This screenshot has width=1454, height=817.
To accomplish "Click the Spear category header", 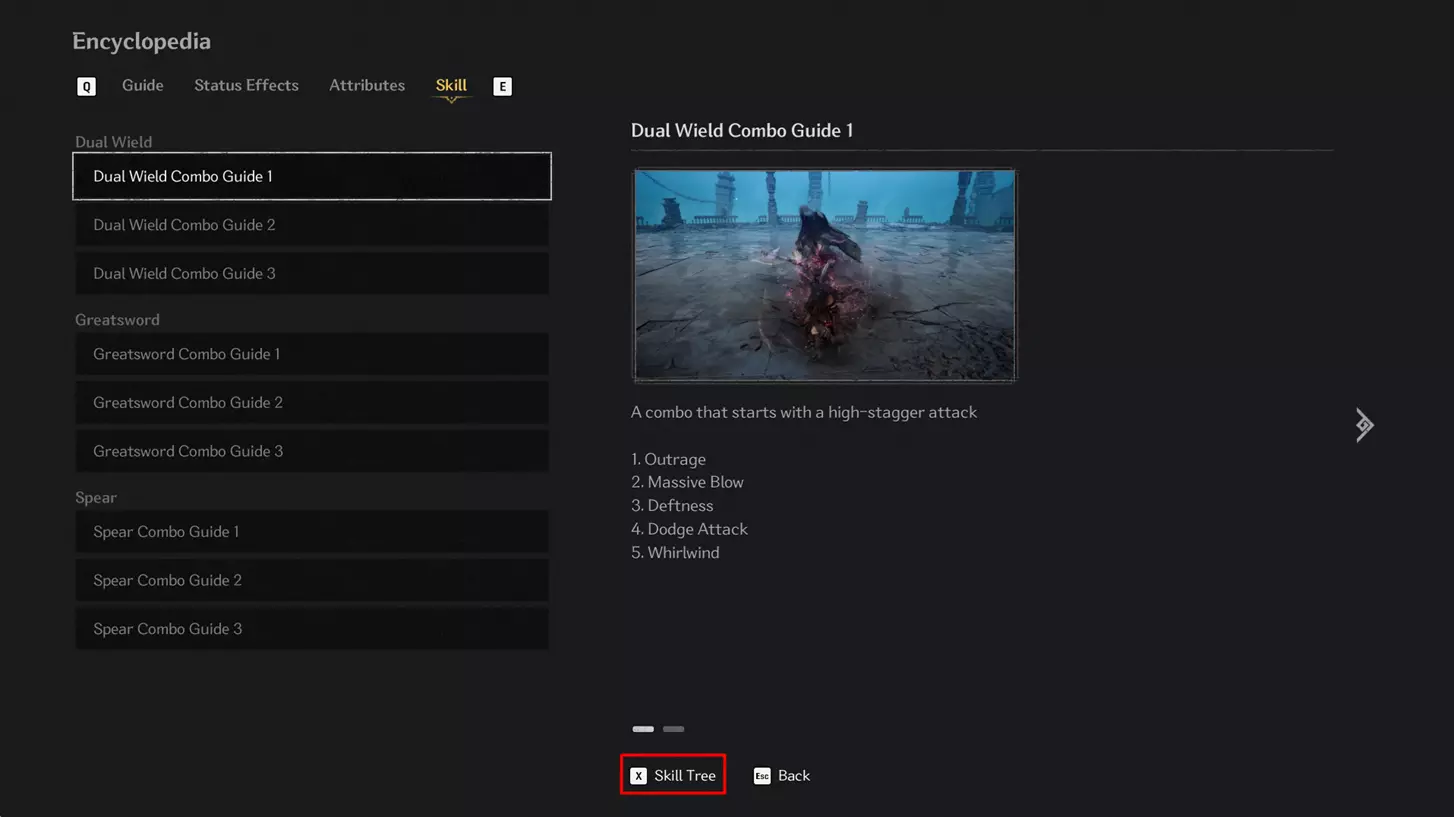I will click(96, 498).
